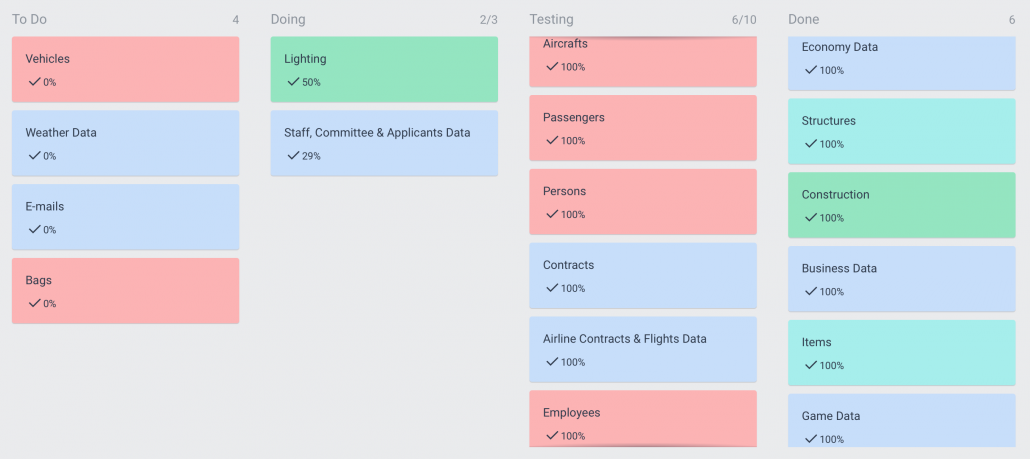Click the Doing column header
This screenshot has width=1030, height=459.
click(288, 19)
